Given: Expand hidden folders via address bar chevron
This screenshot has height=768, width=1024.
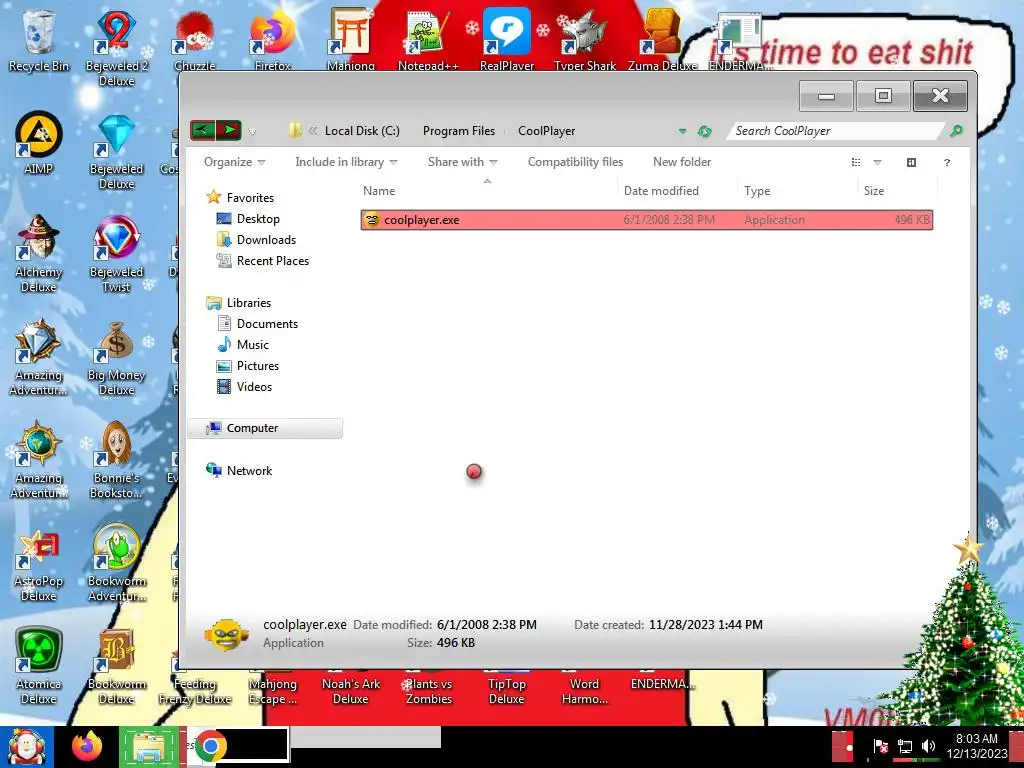Looking at the screenshot, I should pos(313,131).
